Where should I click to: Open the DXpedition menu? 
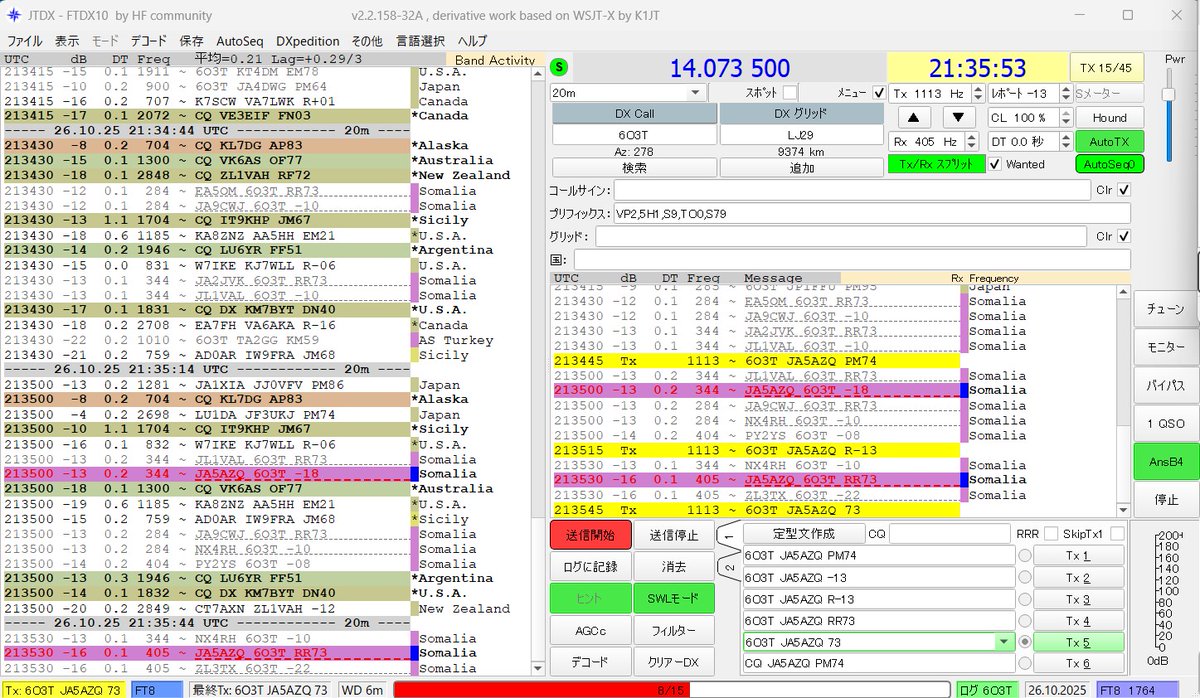(307, 41)
